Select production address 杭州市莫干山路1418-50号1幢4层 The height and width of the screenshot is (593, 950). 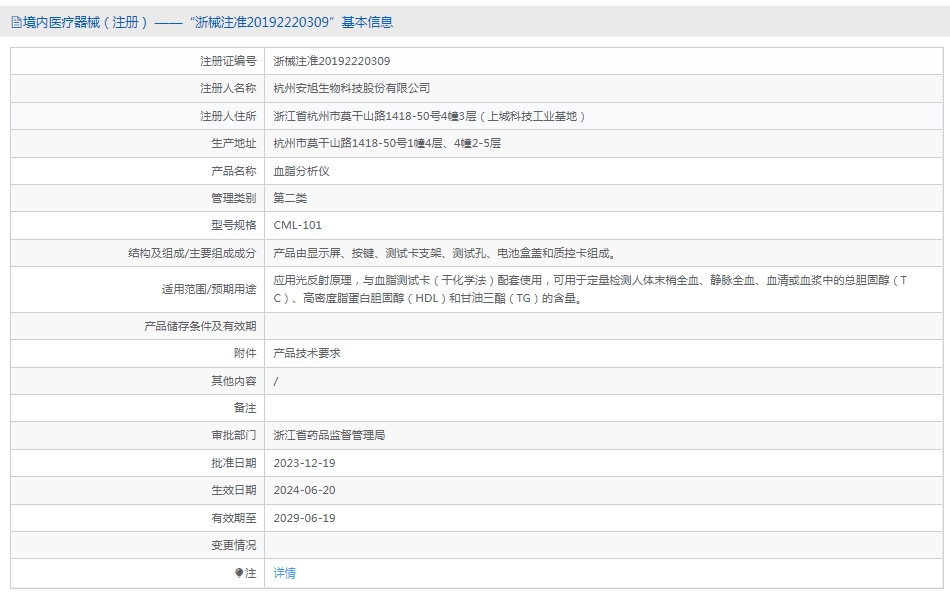(x=358, y=144)
